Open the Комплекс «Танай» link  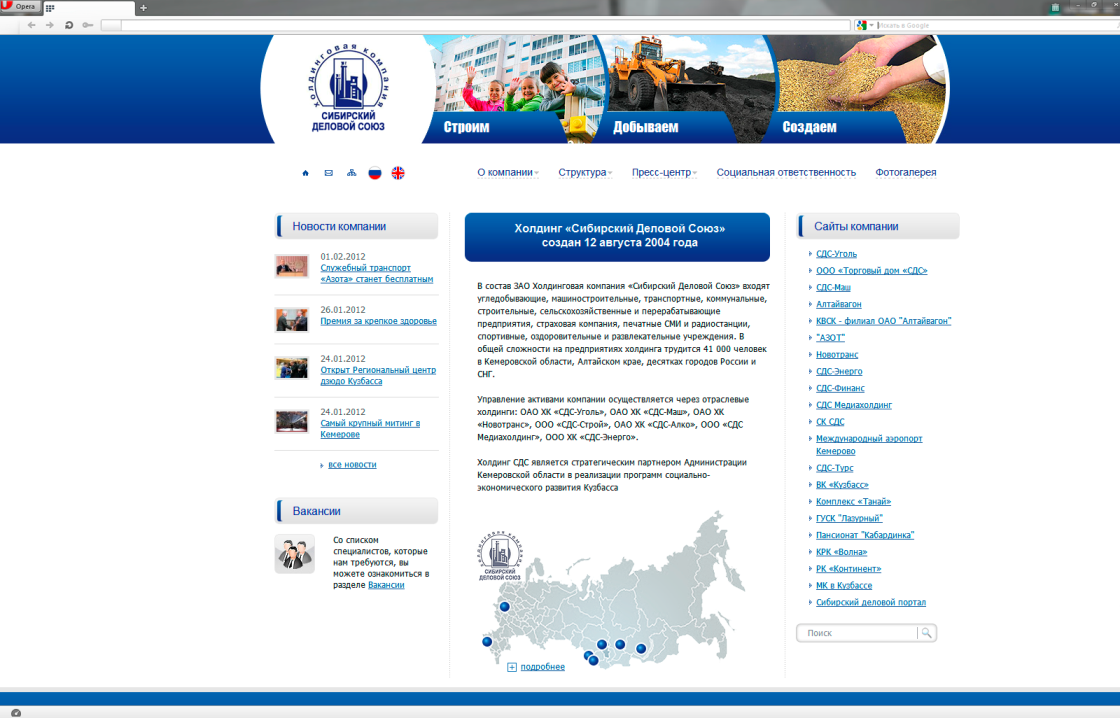click(x=854, y=502)
